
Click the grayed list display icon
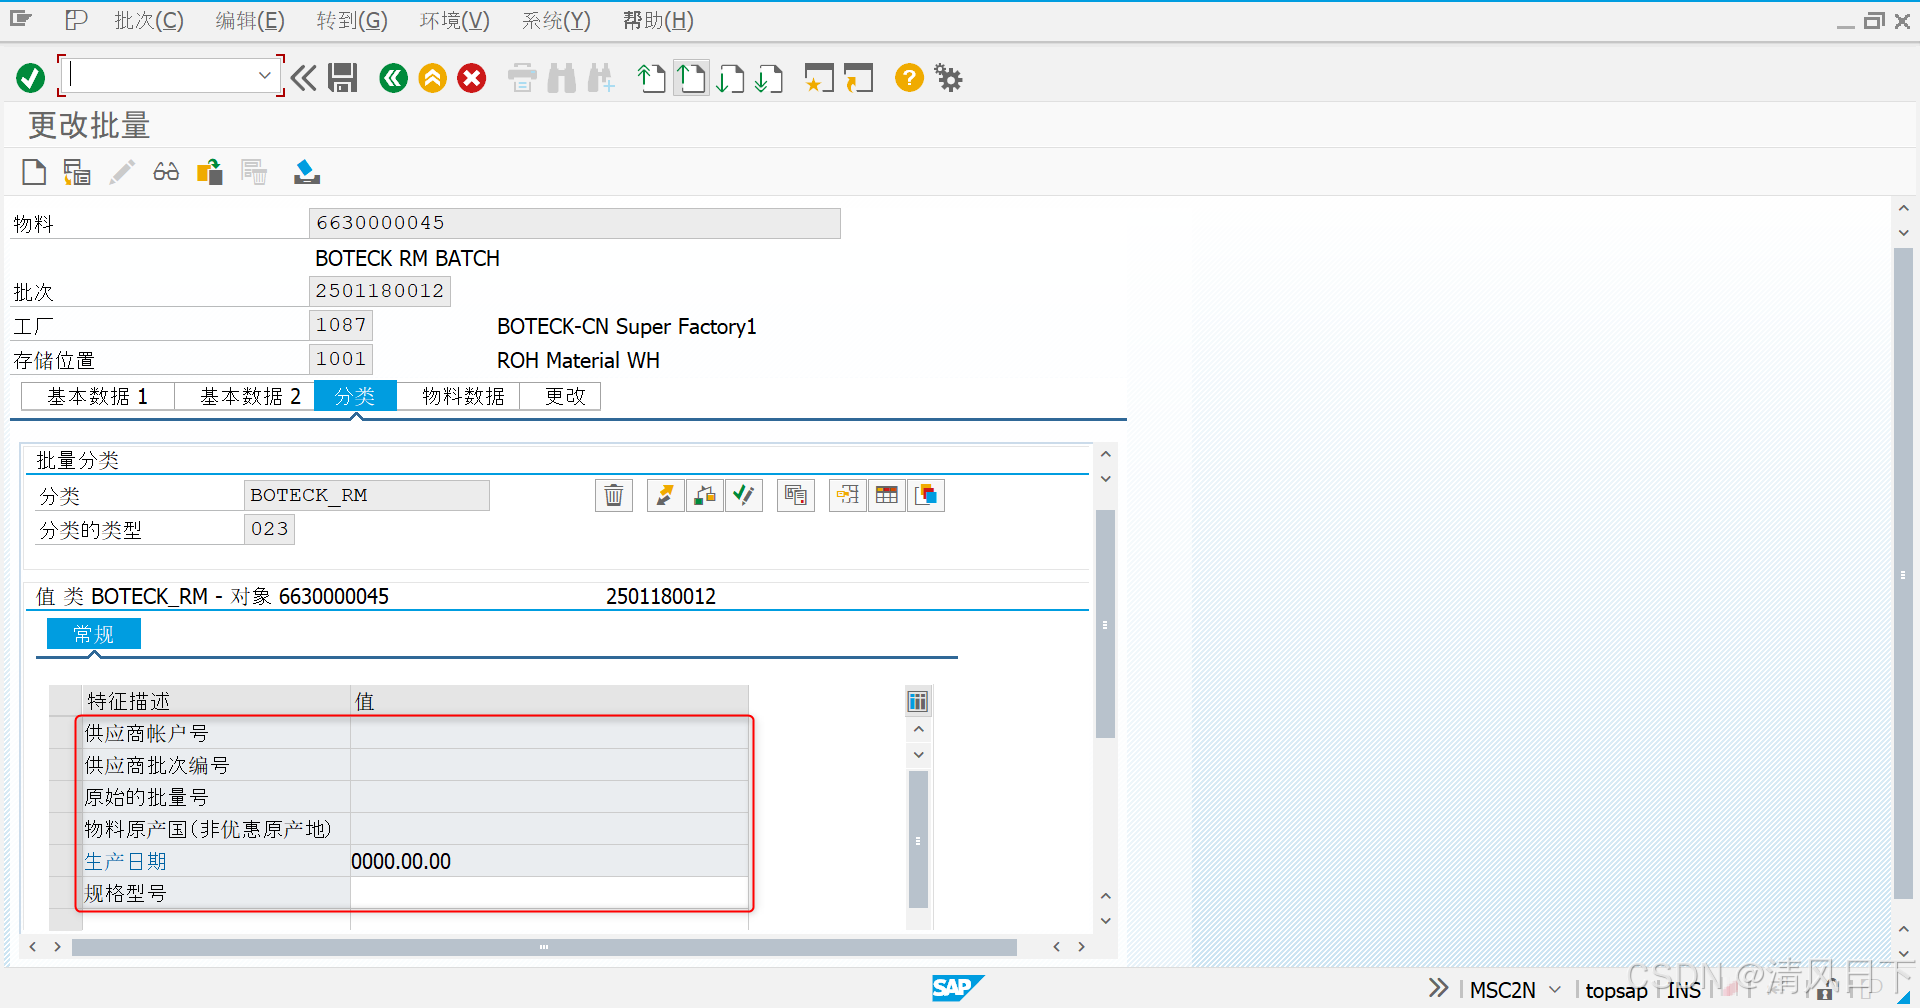pyautogui.click(x=254, y=172)
